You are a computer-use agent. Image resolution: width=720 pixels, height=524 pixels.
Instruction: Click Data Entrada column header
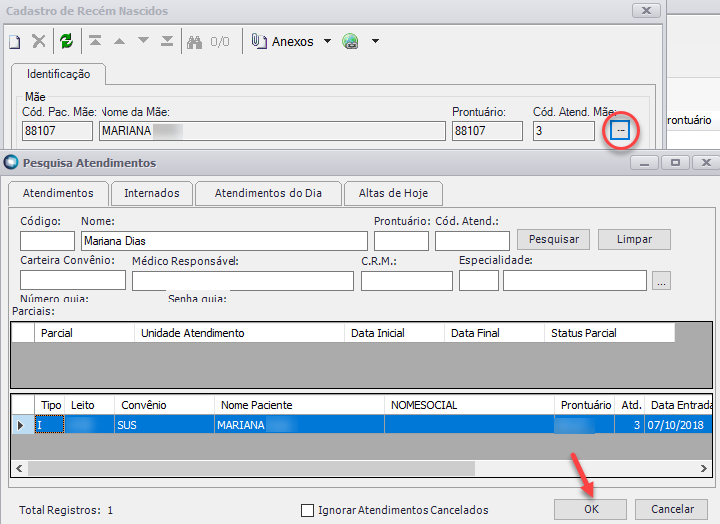[679, 405]
